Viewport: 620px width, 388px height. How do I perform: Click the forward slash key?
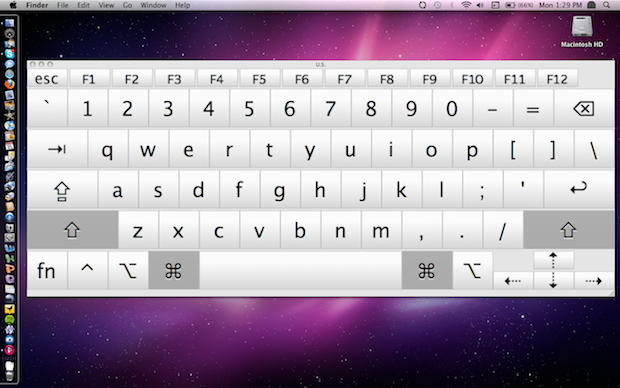[503, 230]
